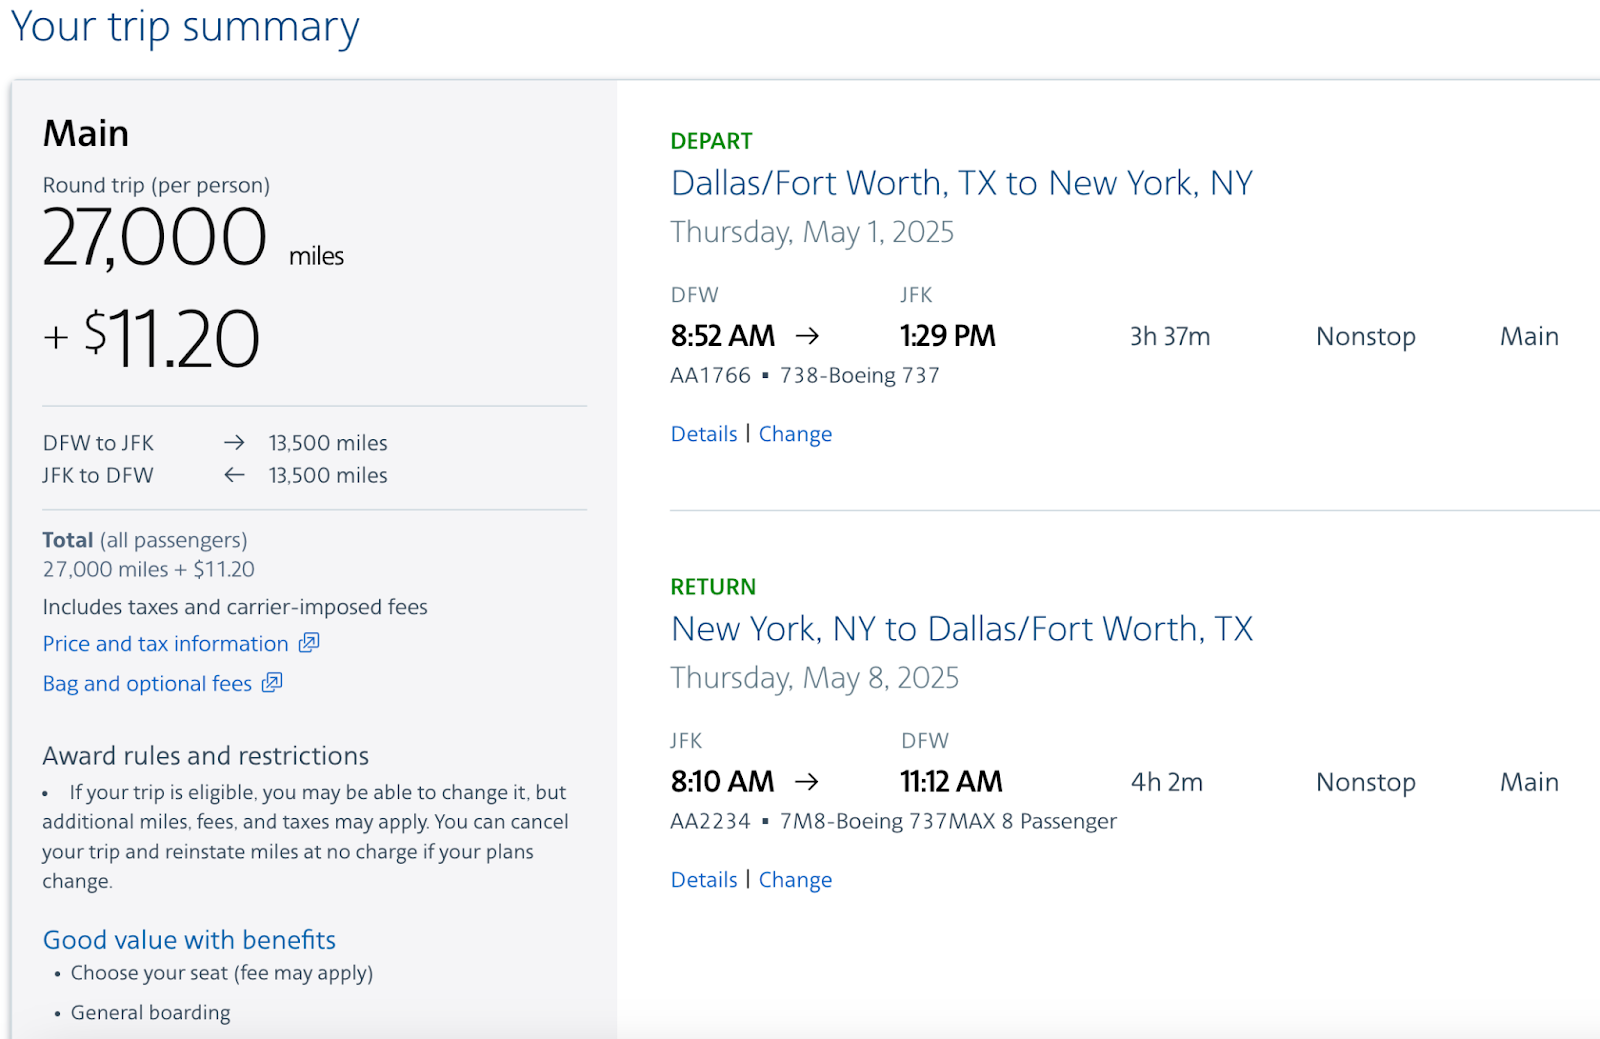Open Bag and optional fees link
The width and height of the screenshot is (1600, 1039).
tap(147, 684)
